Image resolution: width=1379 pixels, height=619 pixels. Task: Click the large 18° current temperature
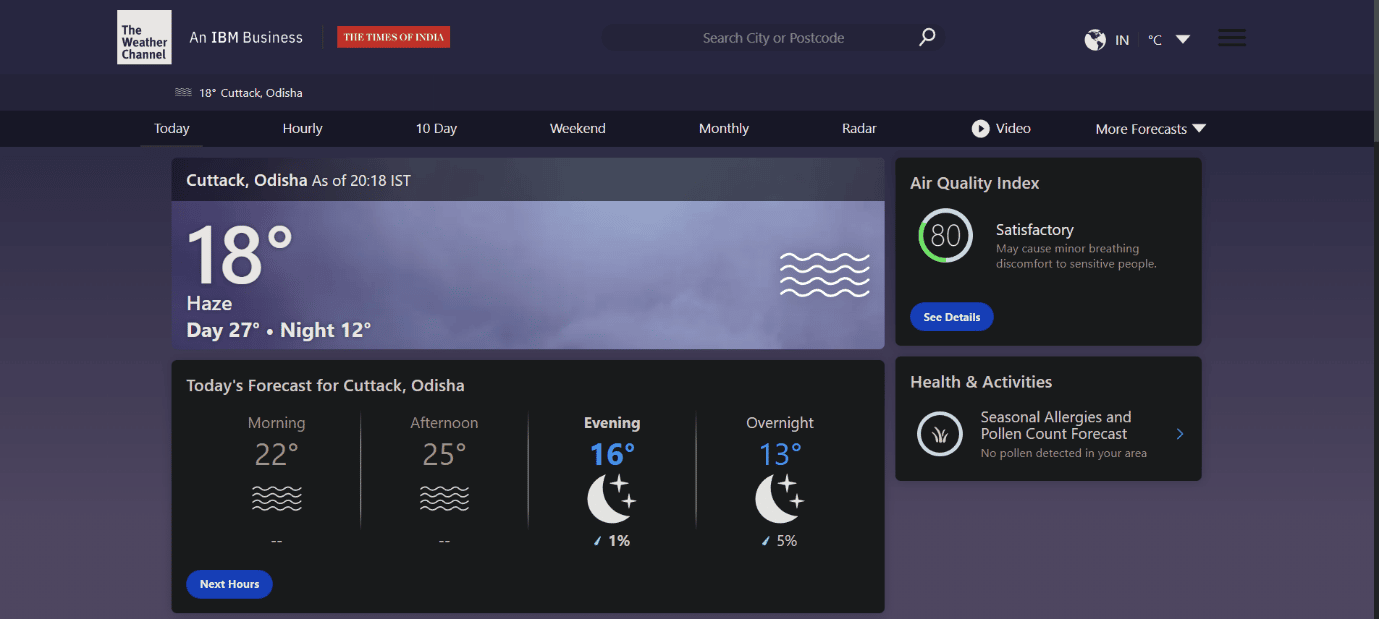point(240,256)
